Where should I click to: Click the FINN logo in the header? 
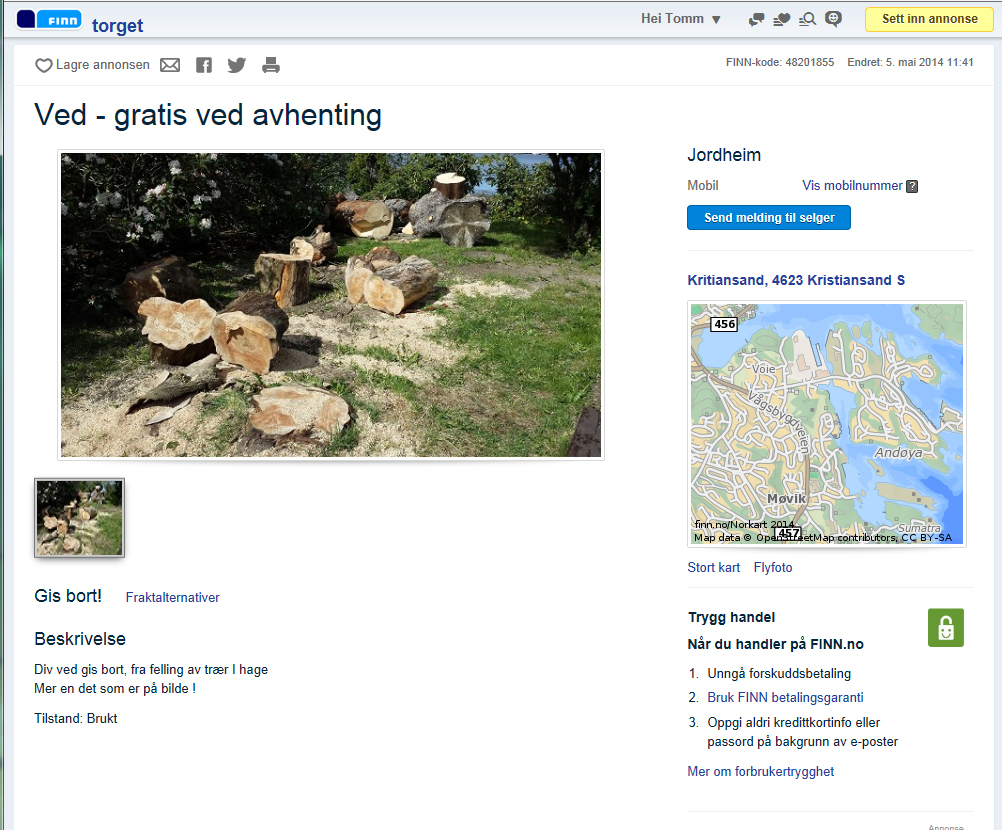pyautogui.click(x=48, y=19)
